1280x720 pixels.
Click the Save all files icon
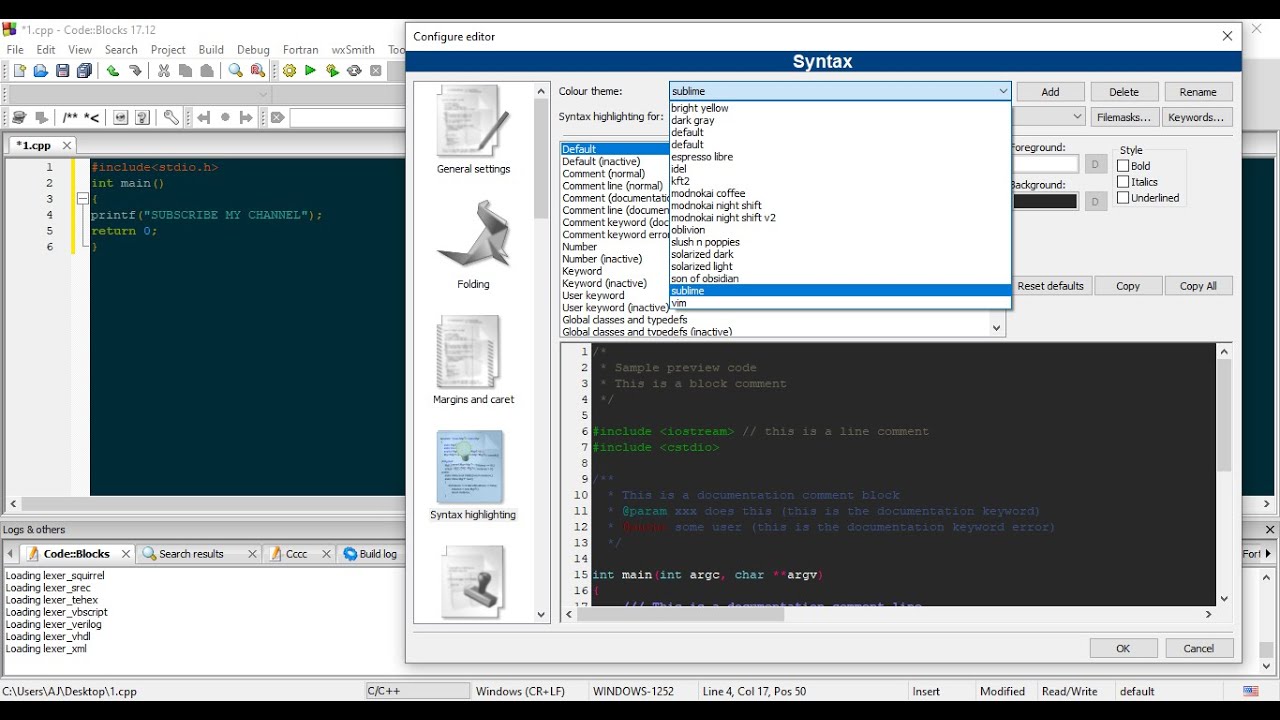pos(85,71)
